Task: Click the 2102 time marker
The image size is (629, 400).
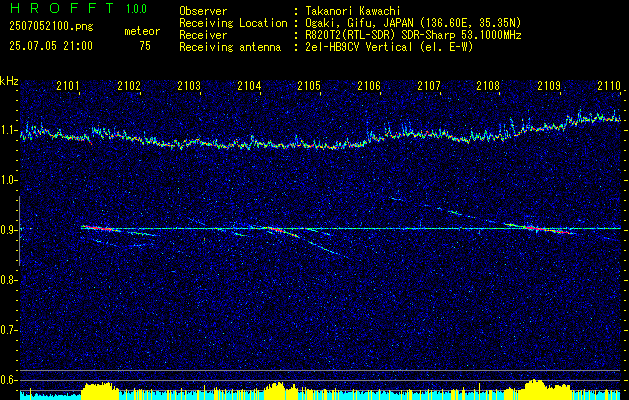Action: tap(129, 85)
